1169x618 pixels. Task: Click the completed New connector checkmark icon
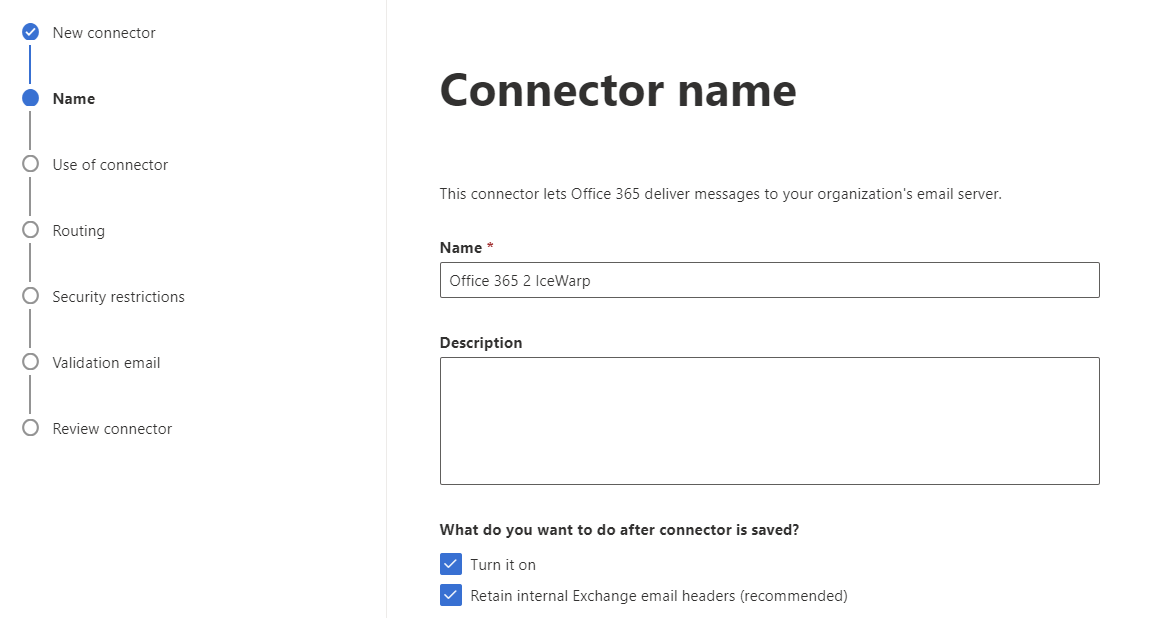31,32
